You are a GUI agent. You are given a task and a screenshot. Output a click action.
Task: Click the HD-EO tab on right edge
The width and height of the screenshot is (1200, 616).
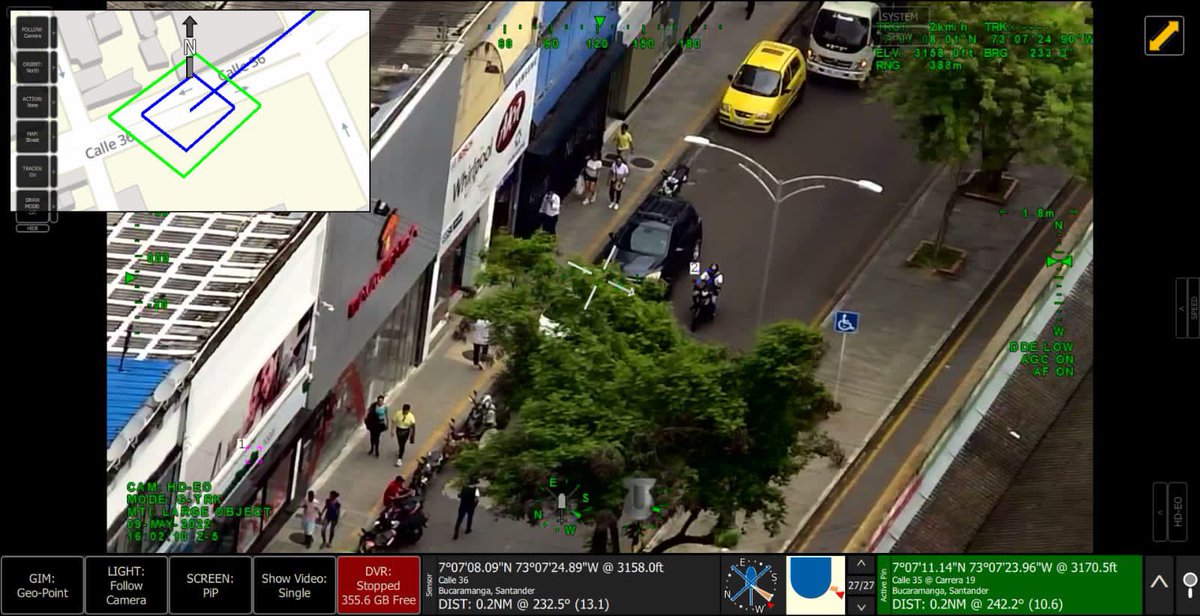(x=1176, y=512)
